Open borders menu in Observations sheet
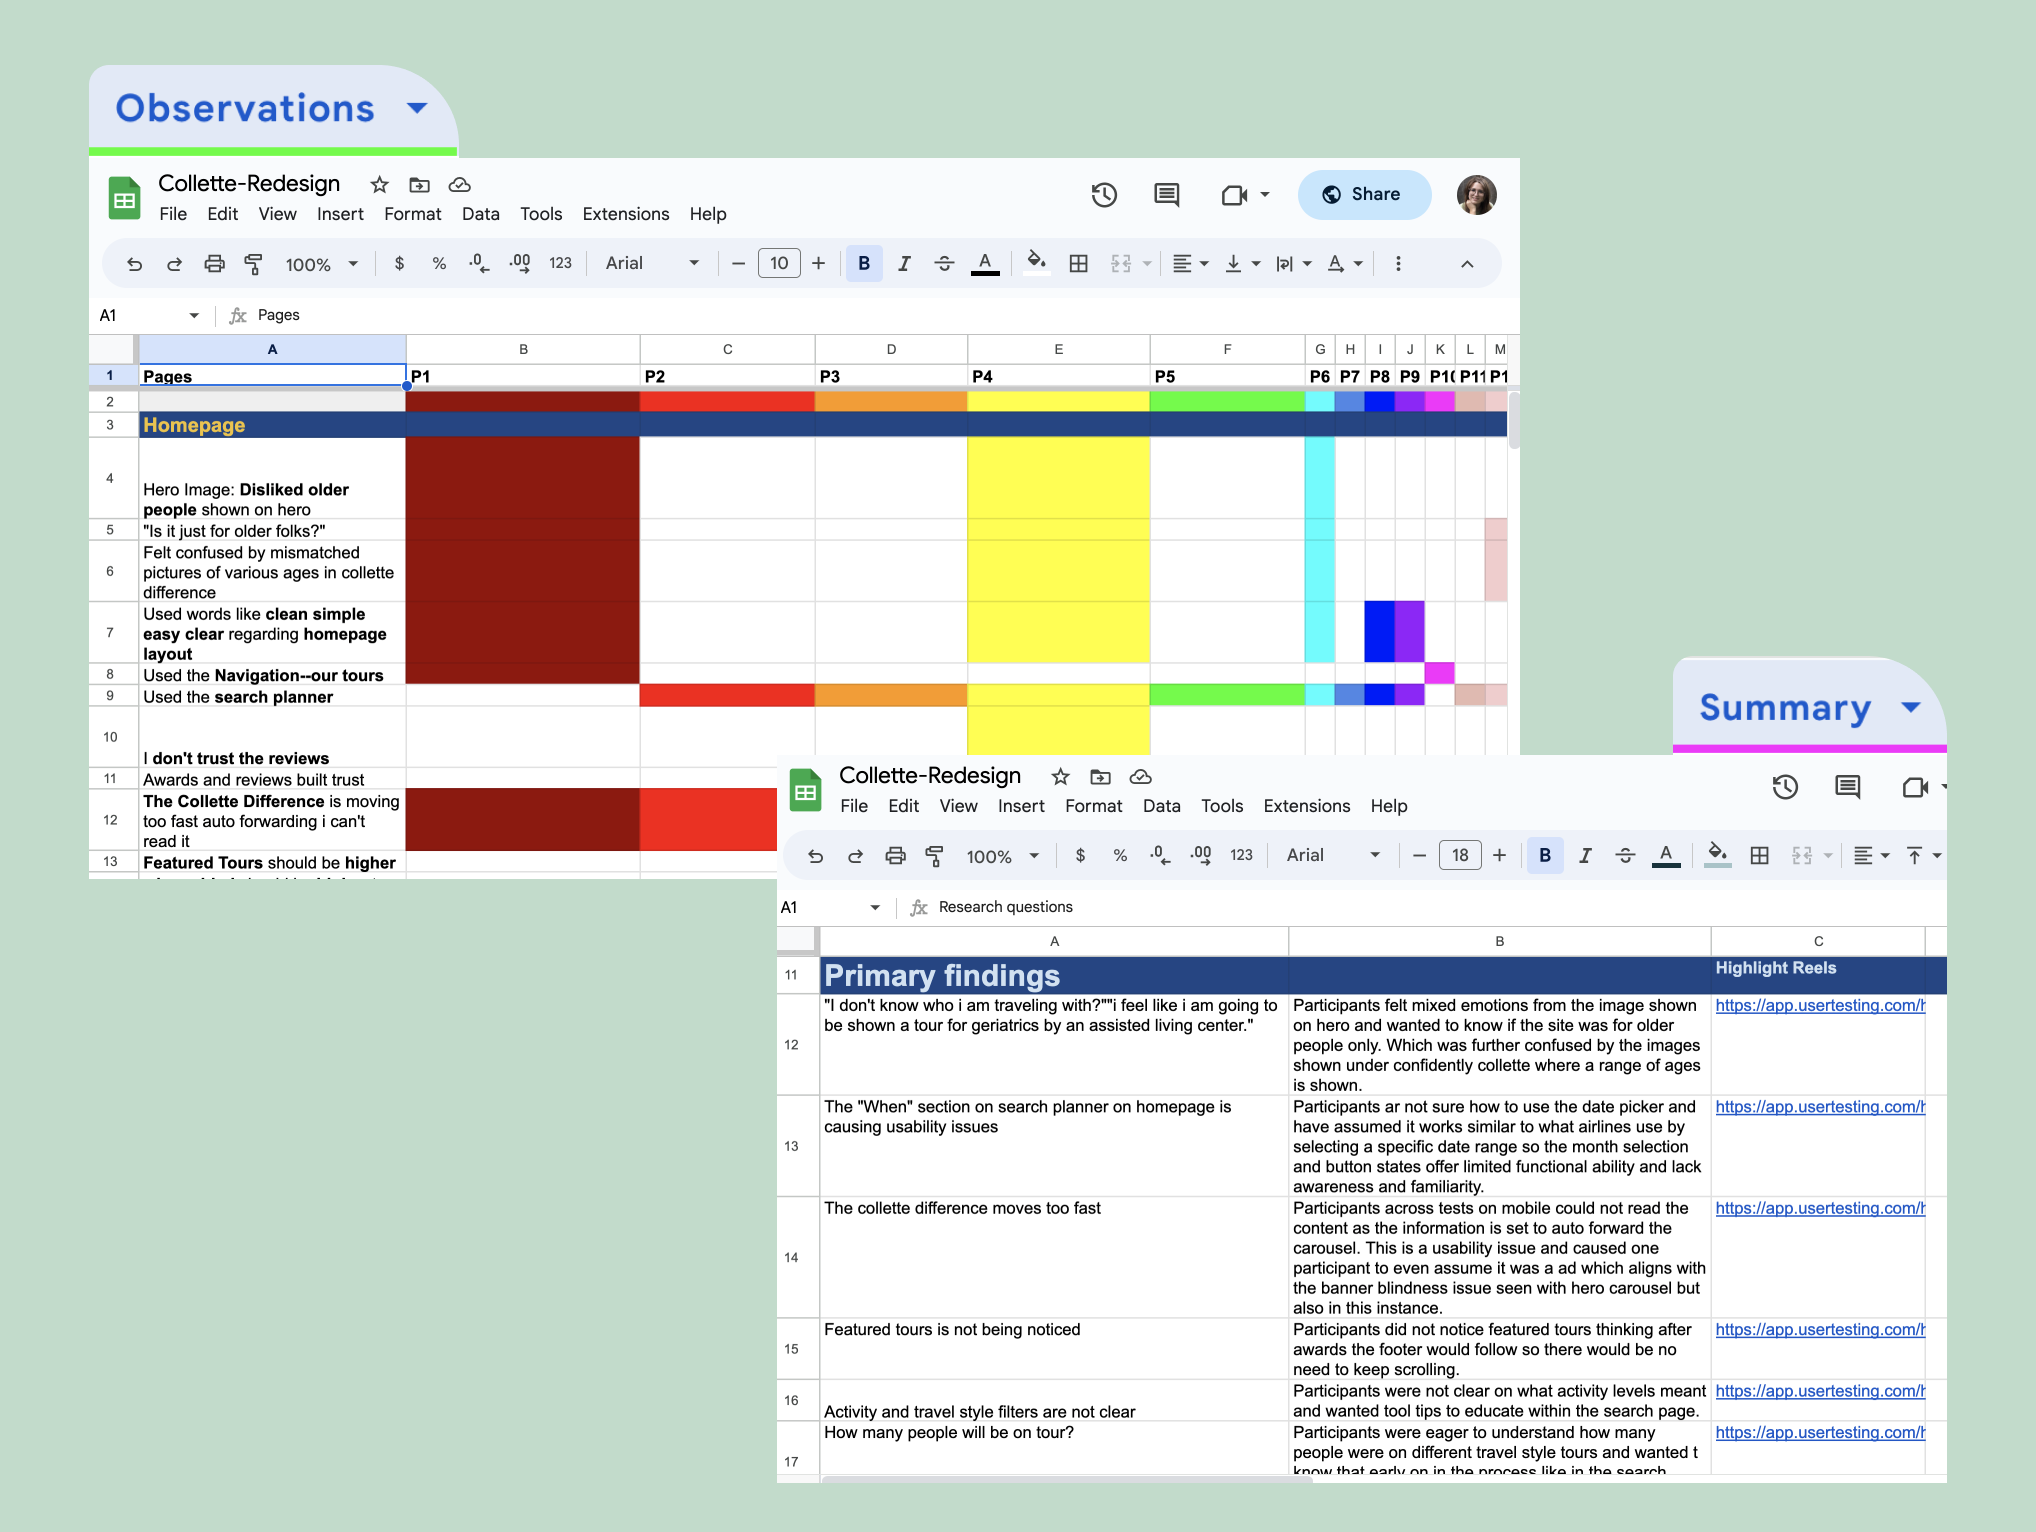 1078,263
